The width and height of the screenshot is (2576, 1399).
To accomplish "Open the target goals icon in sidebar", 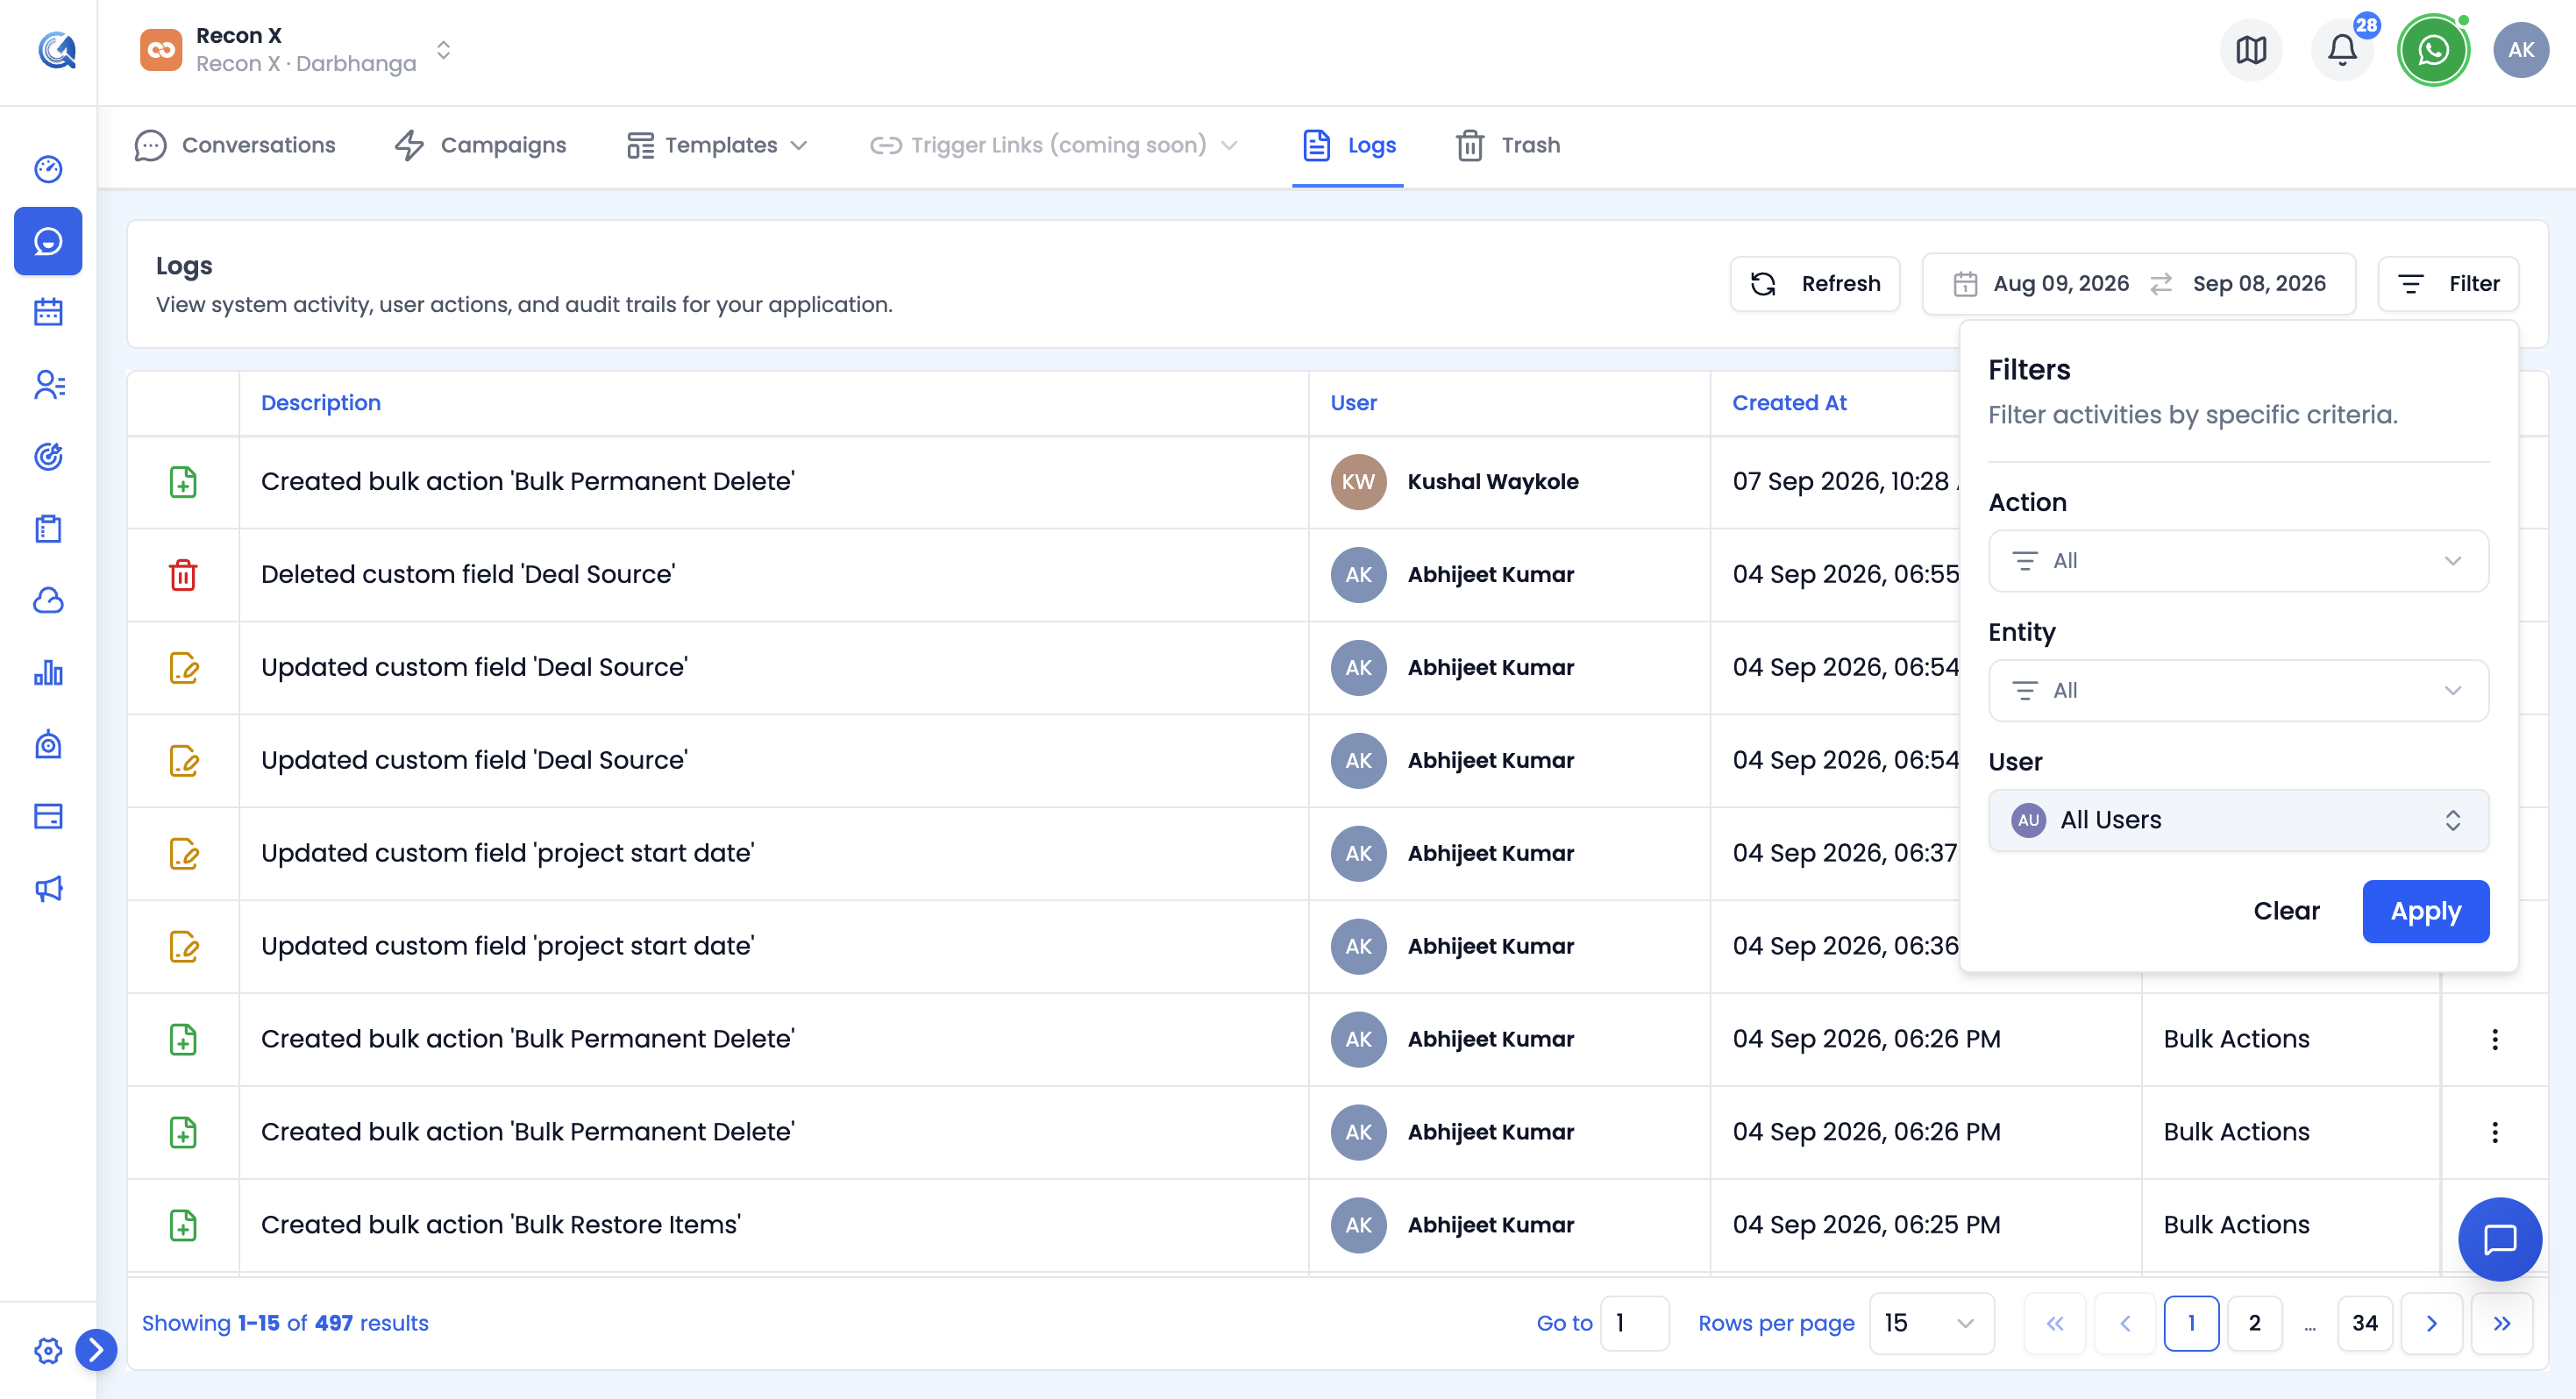I will [48, 457].
